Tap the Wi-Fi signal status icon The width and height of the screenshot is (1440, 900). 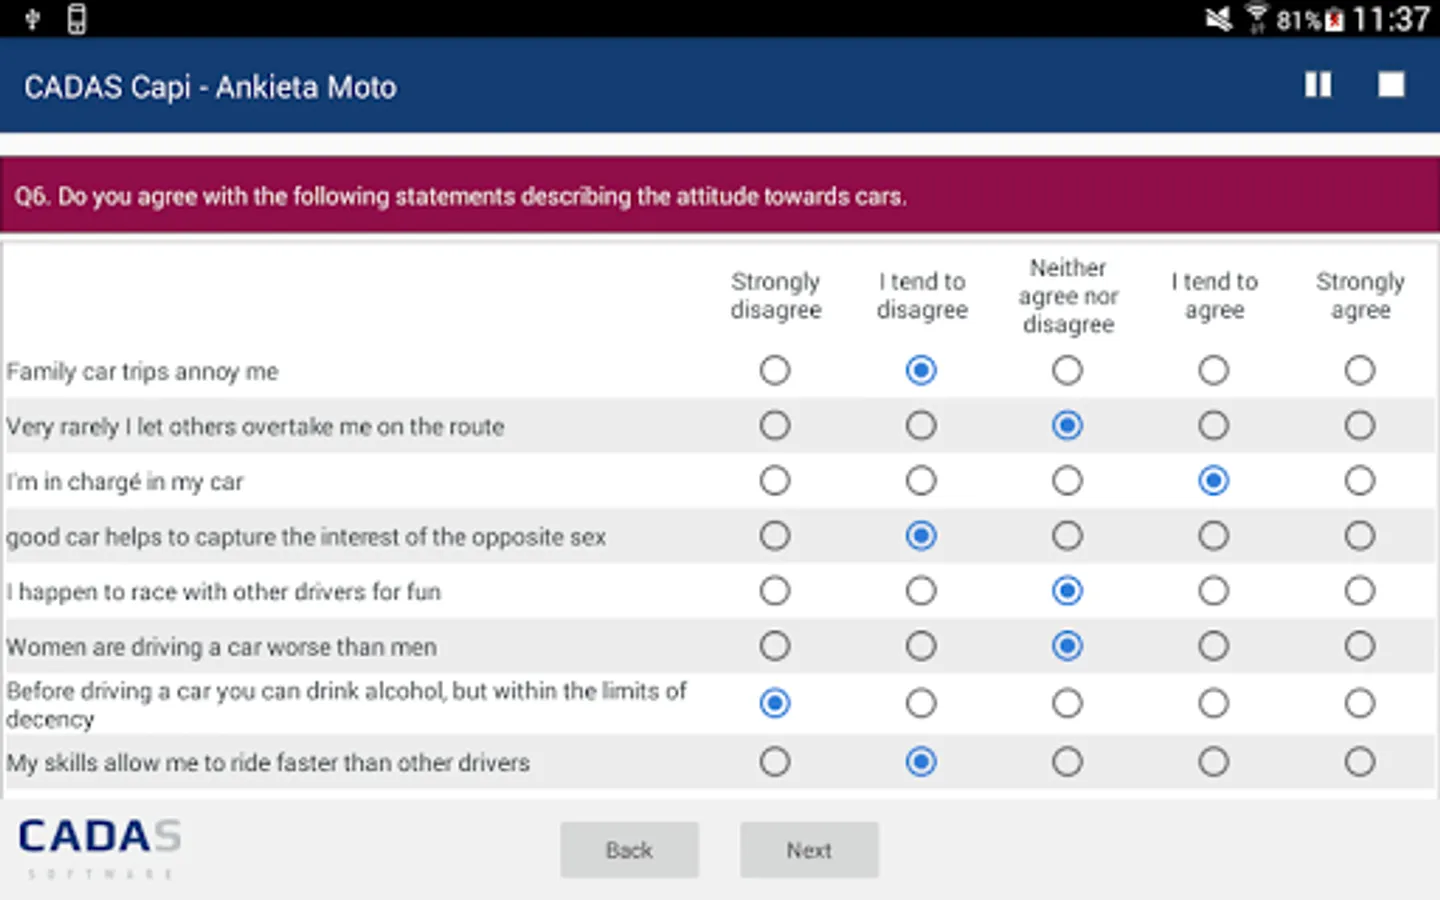pos(1256,19)
